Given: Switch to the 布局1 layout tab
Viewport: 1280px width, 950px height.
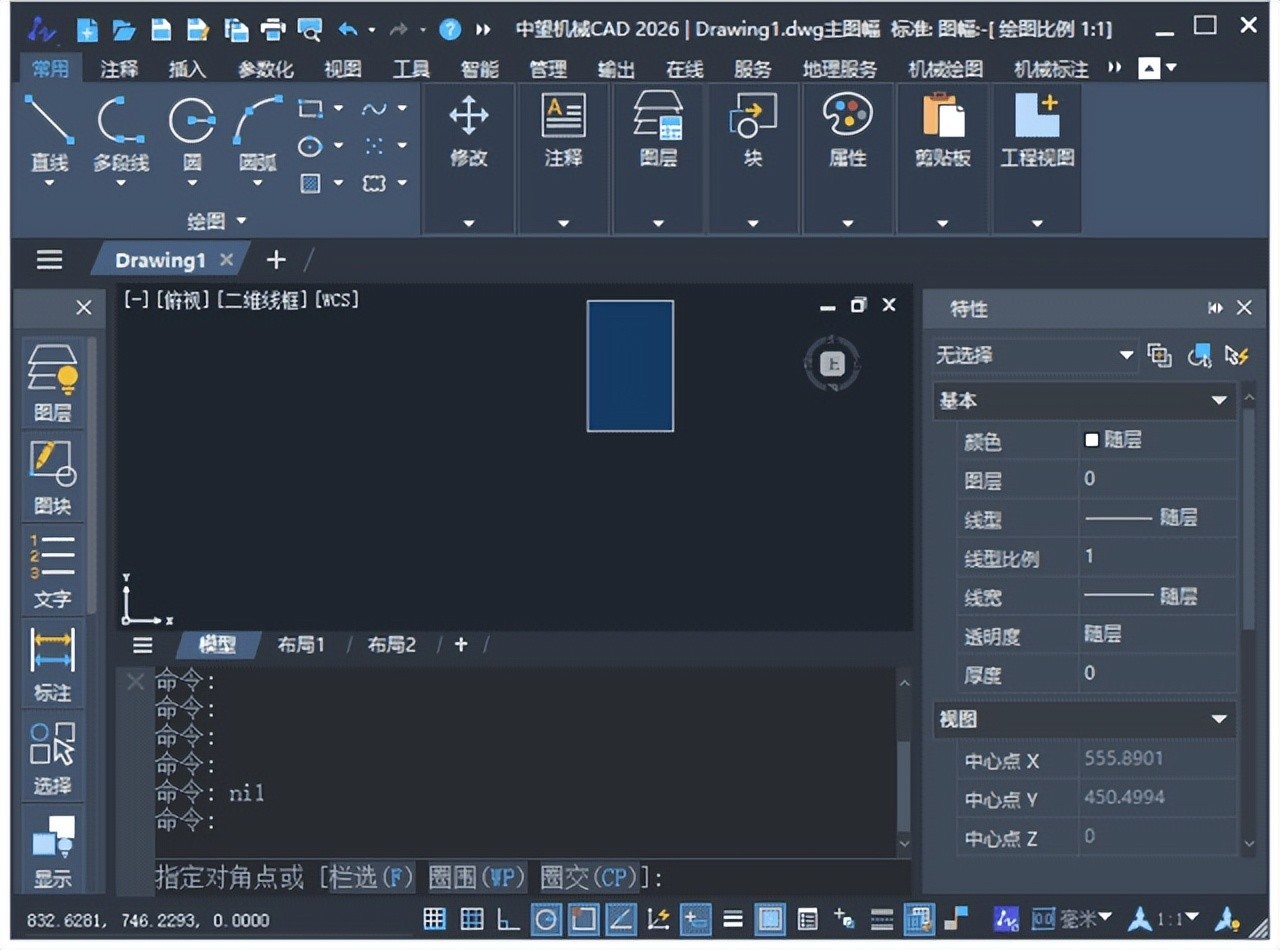Looking at the screenshot, I should [301, 645].
